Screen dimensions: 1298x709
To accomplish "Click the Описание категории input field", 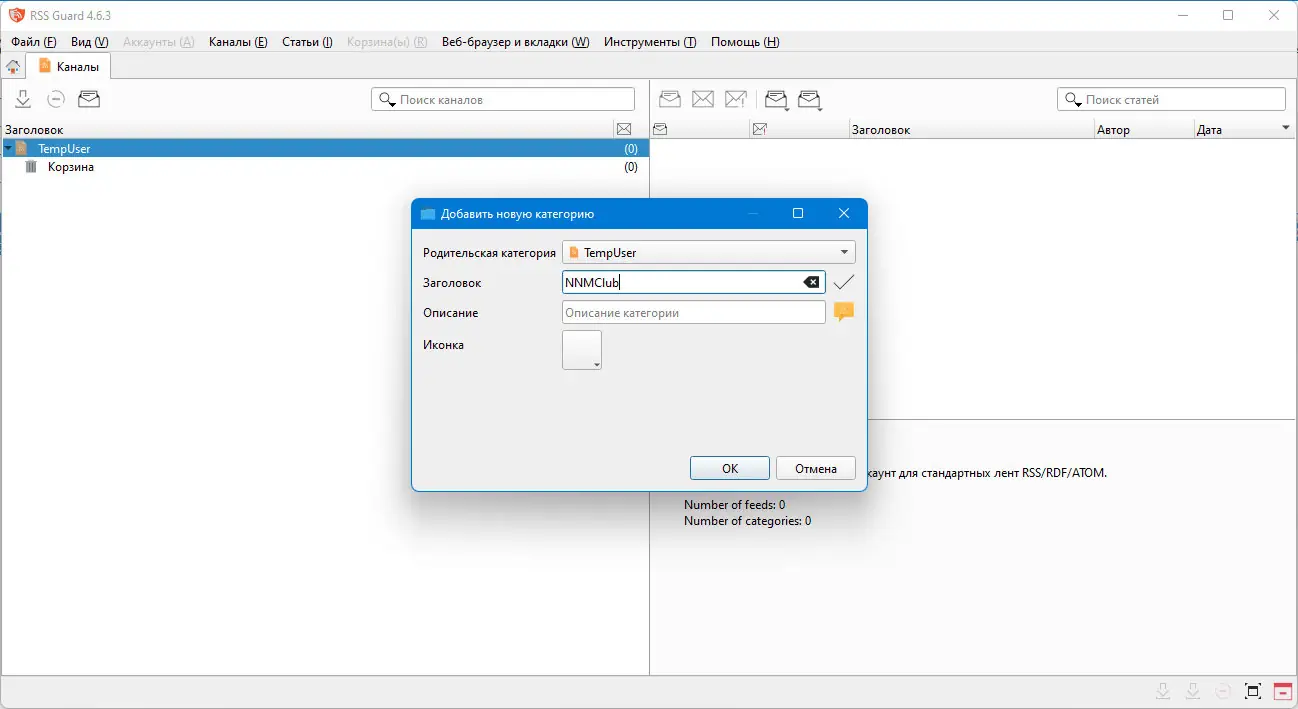I will [694, 312].
